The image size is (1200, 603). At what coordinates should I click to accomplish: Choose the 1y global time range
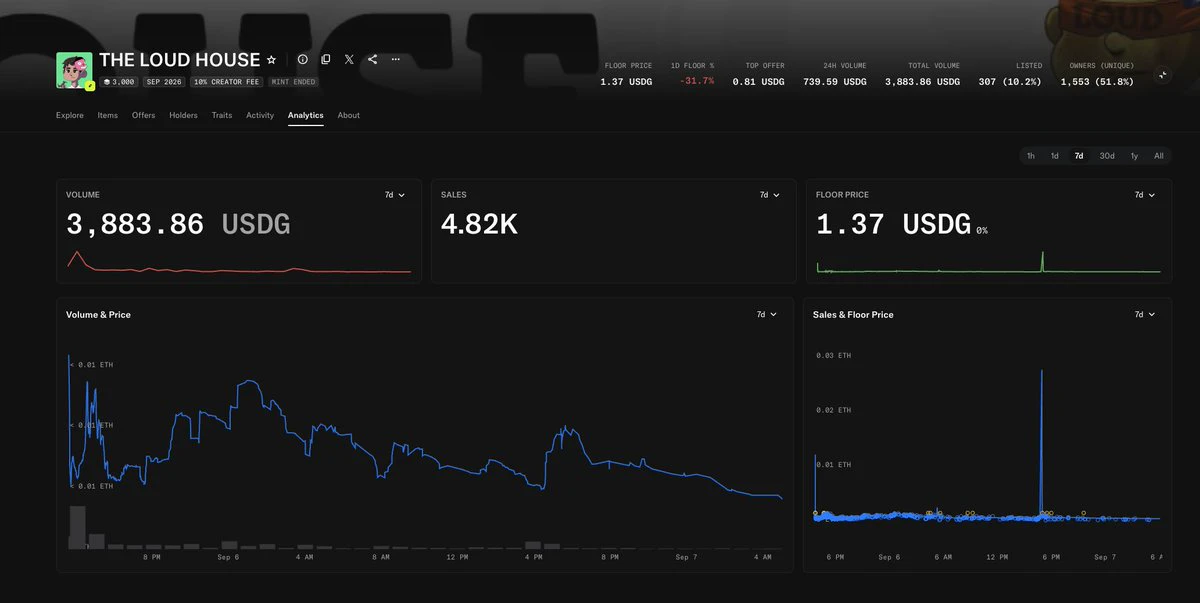coord(1134,156)
